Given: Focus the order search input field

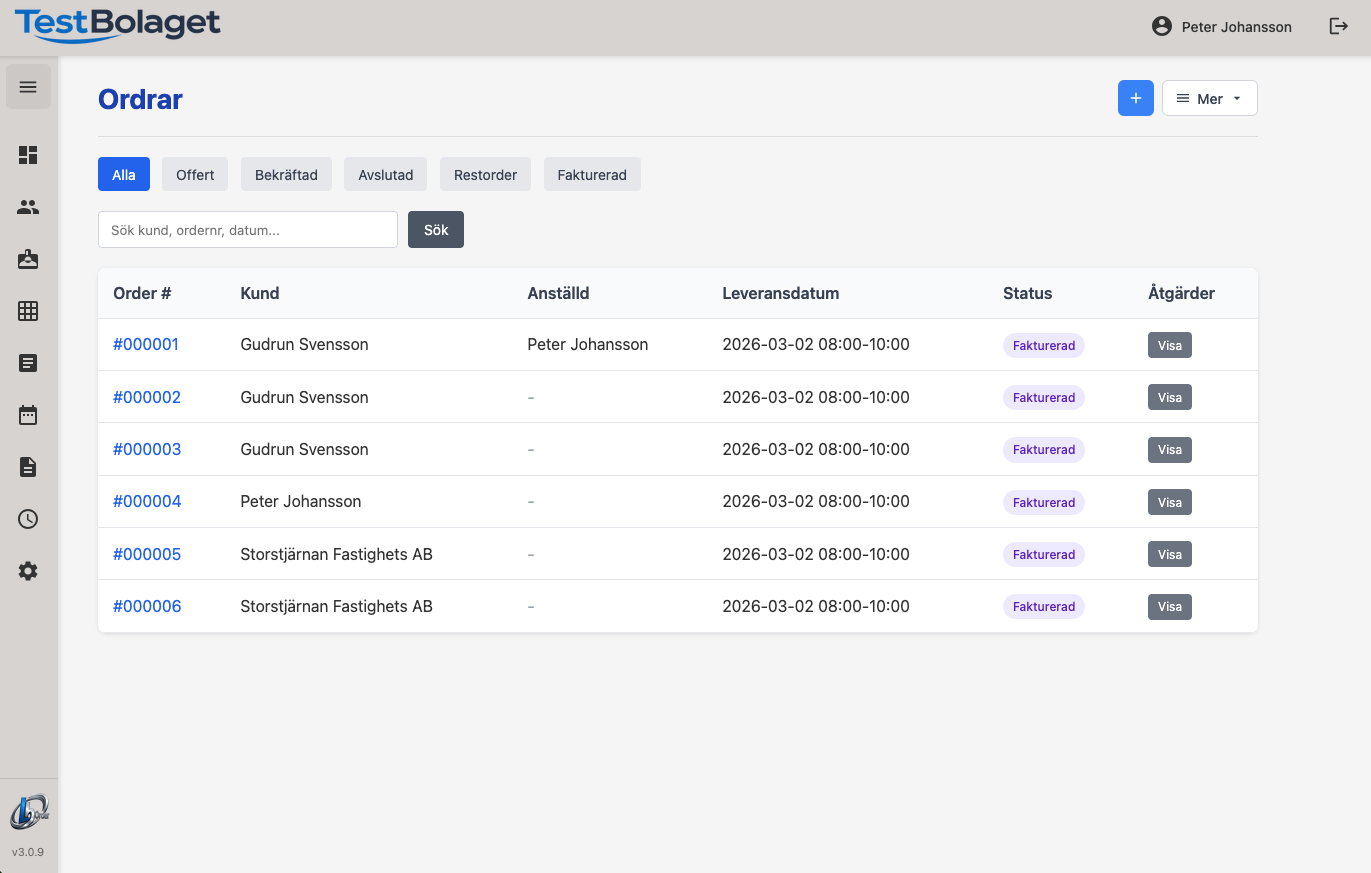Looking at the screenshot, I should (248, 230).
